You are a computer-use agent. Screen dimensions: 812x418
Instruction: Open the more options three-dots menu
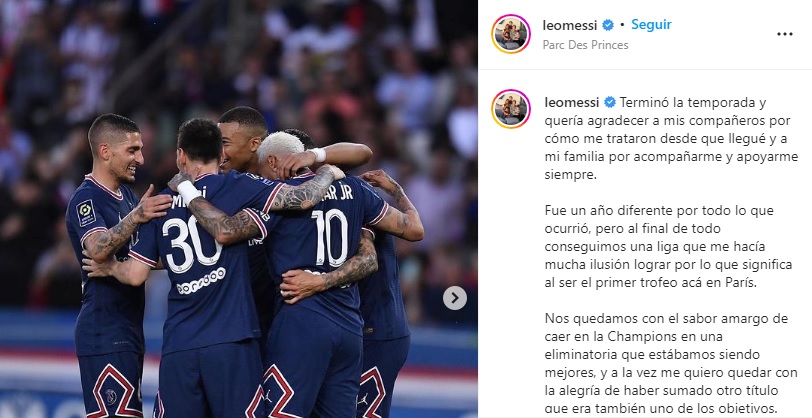click(x=785, y=34)
